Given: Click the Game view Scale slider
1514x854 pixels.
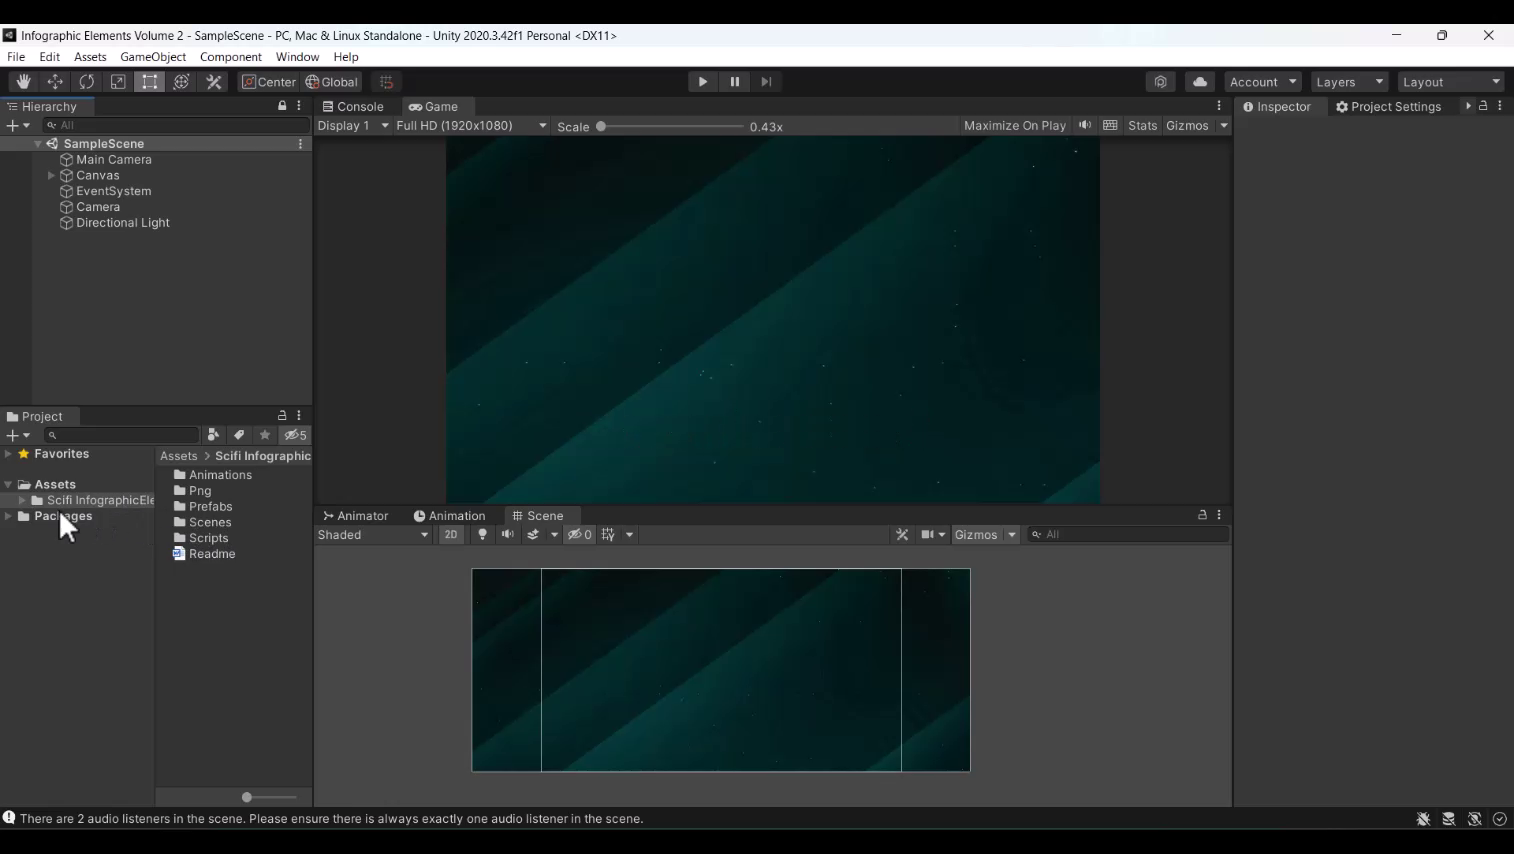Looking at the screenshot, I should (672, 127).
